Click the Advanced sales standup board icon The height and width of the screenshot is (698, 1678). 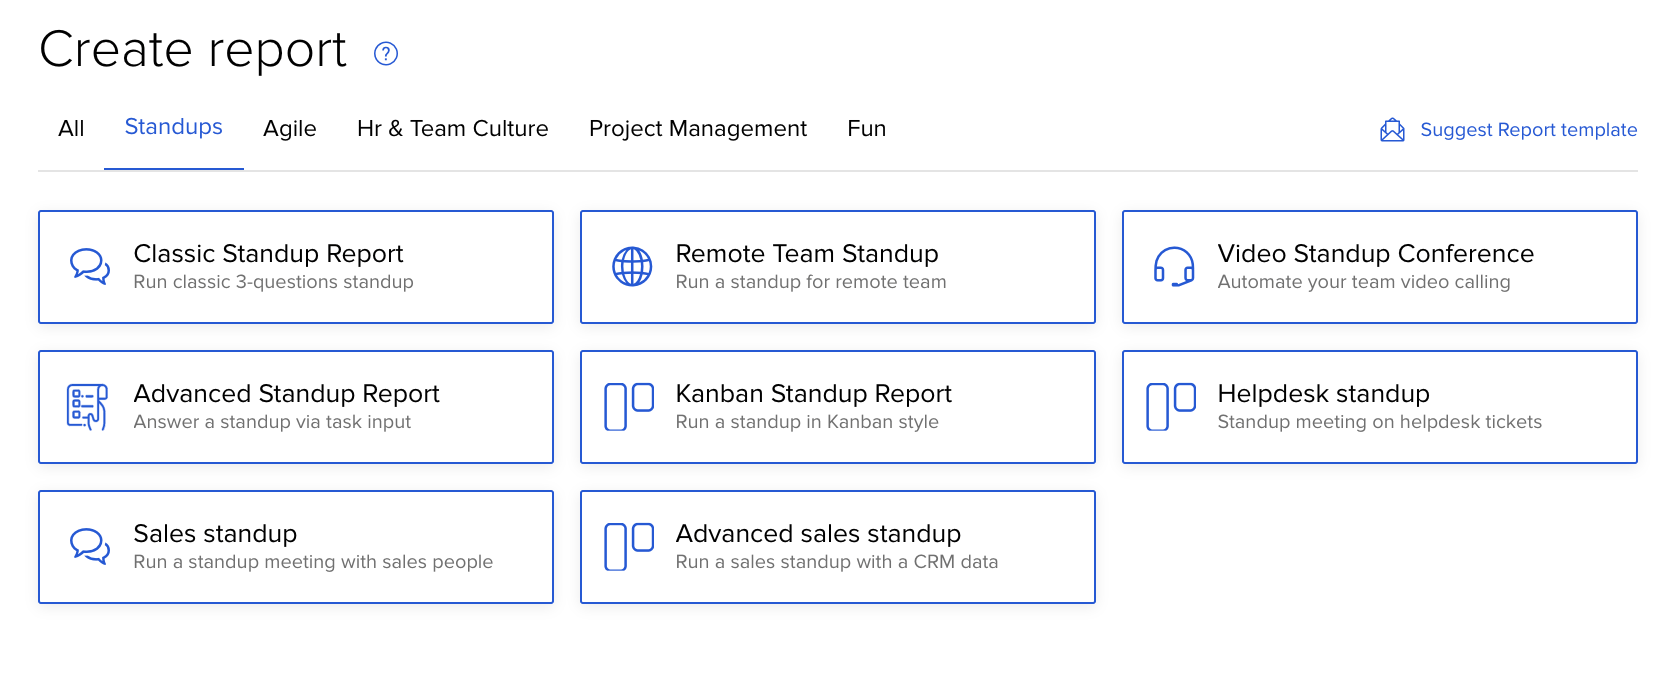coord(629,547)
